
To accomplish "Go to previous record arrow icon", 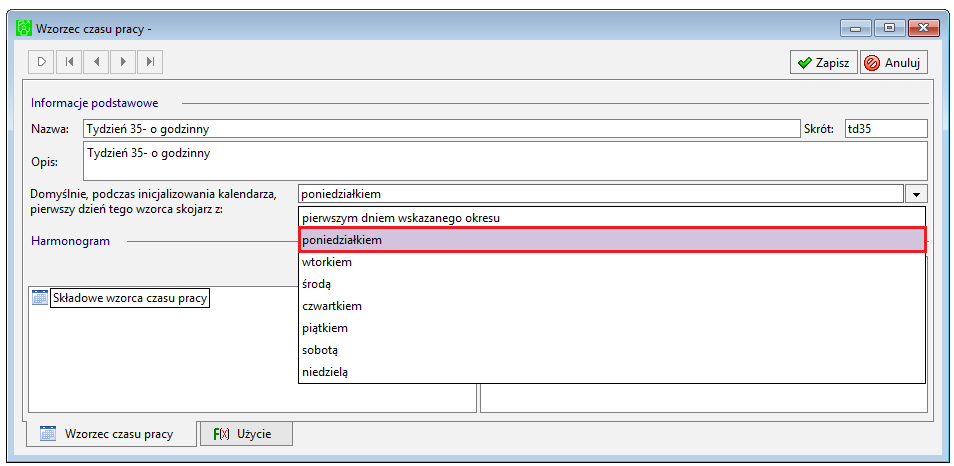I will click(x=96, y=61).
